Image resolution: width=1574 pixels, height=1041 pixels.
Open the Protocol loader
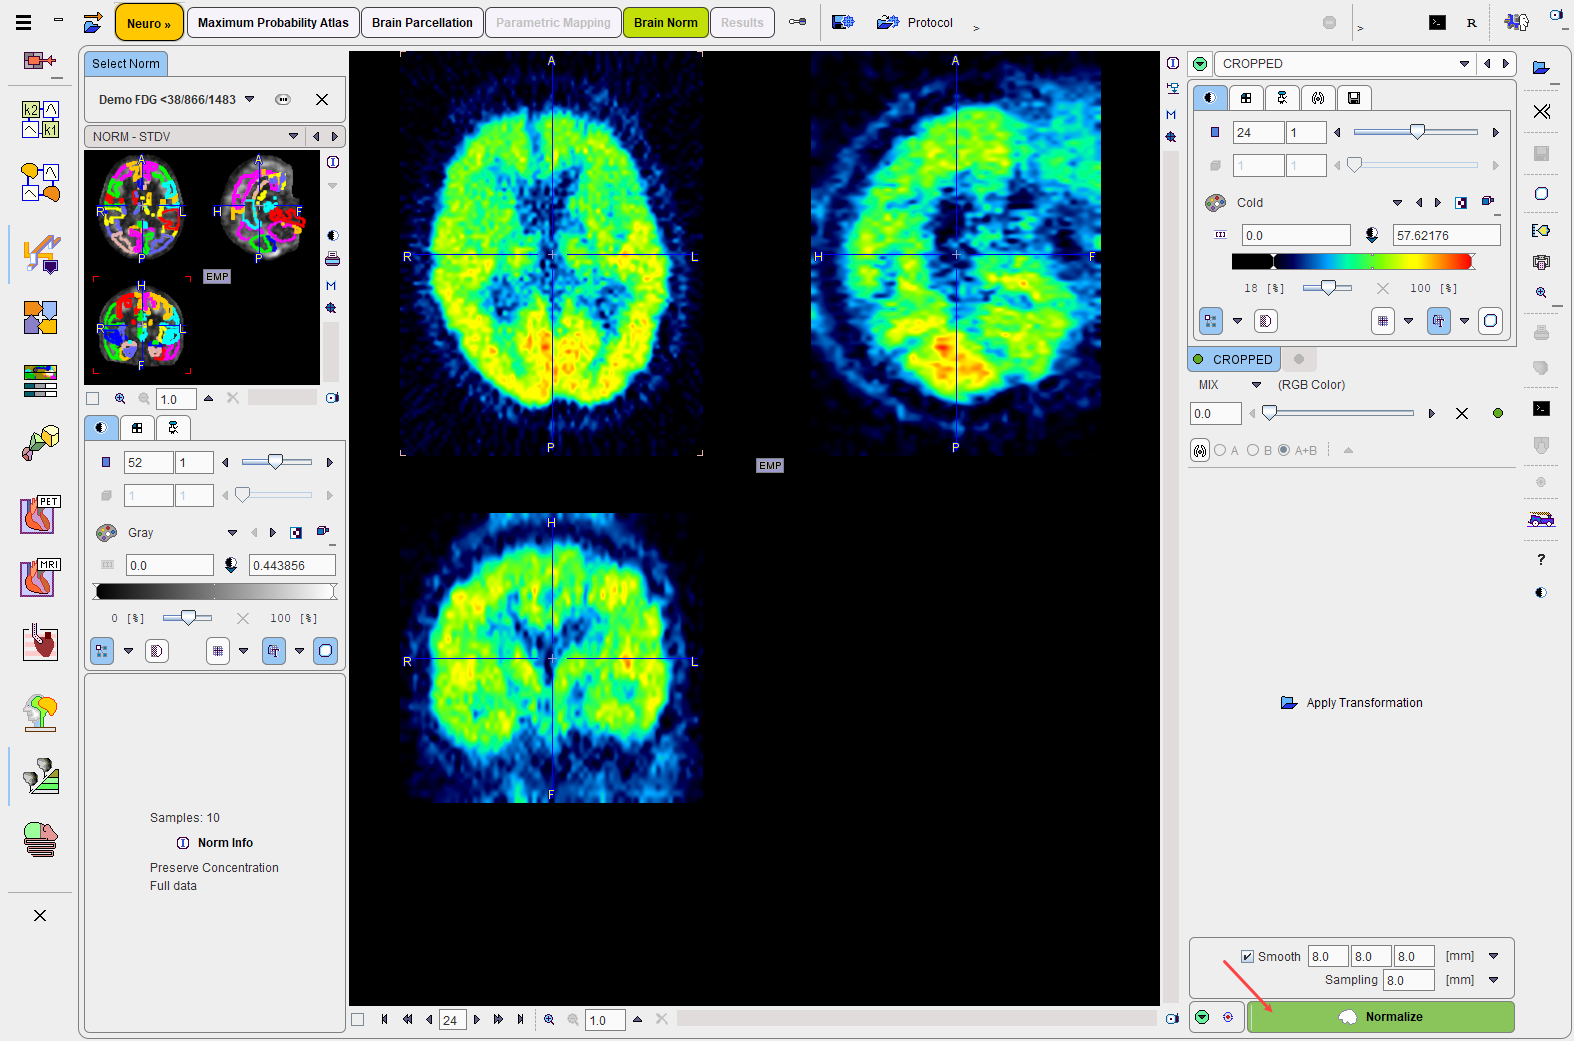(x=915, y=23)
